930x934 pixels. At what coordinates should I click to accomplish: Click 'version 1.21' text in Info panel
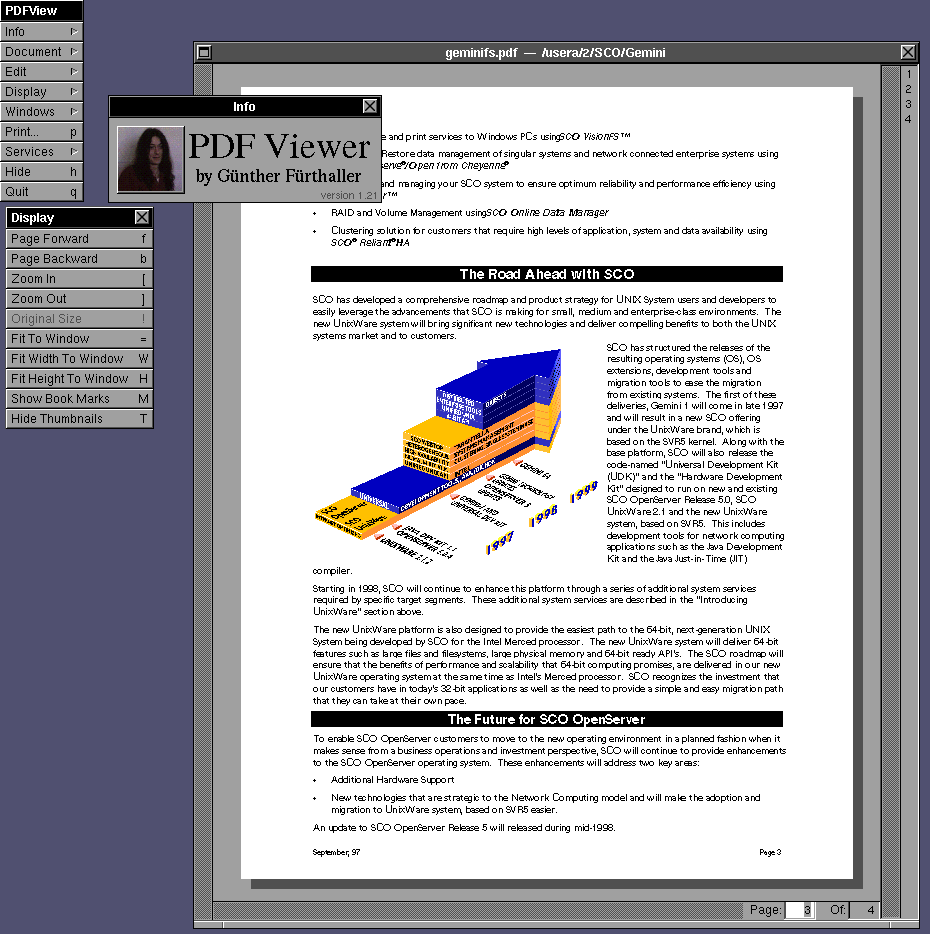pos(349,195)
